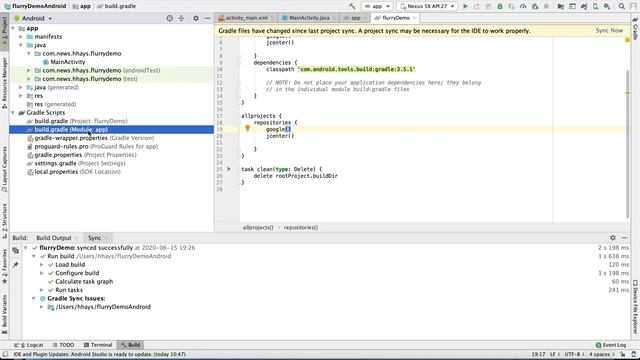Image resolution: width=640 pixels, height=360 pixels.
Task: Click the Debug app bug icon
Action: (500, 6)
